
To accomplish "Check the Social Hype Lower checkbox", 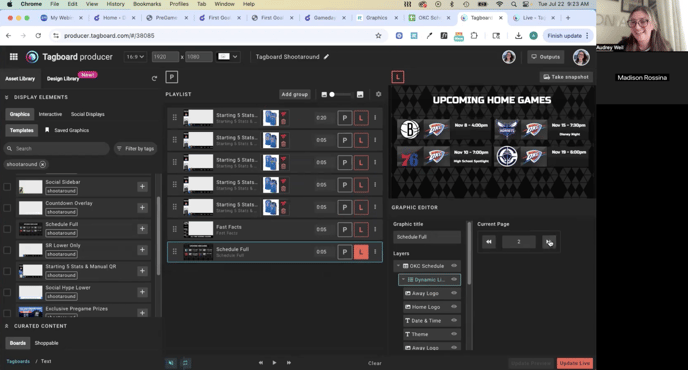I will point(7,292).
